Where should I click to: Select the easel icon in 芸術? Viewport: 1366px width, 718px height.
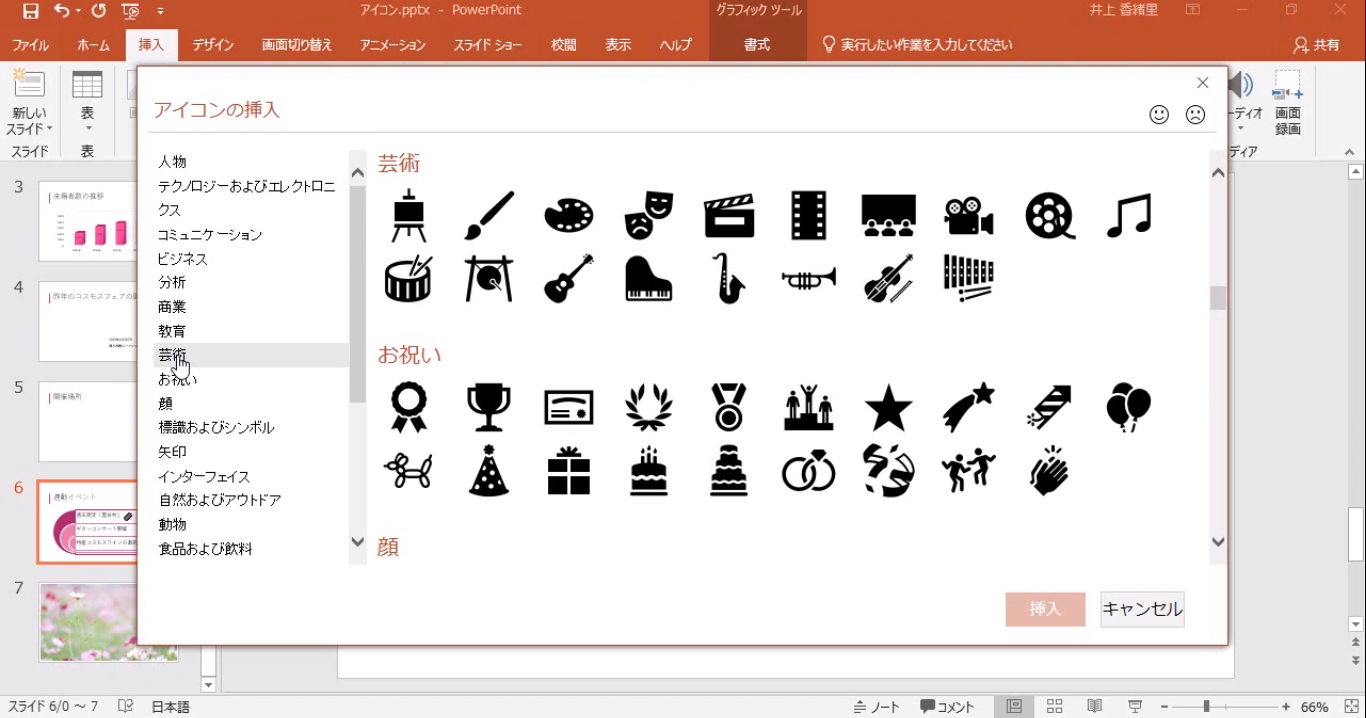(408, 215)
